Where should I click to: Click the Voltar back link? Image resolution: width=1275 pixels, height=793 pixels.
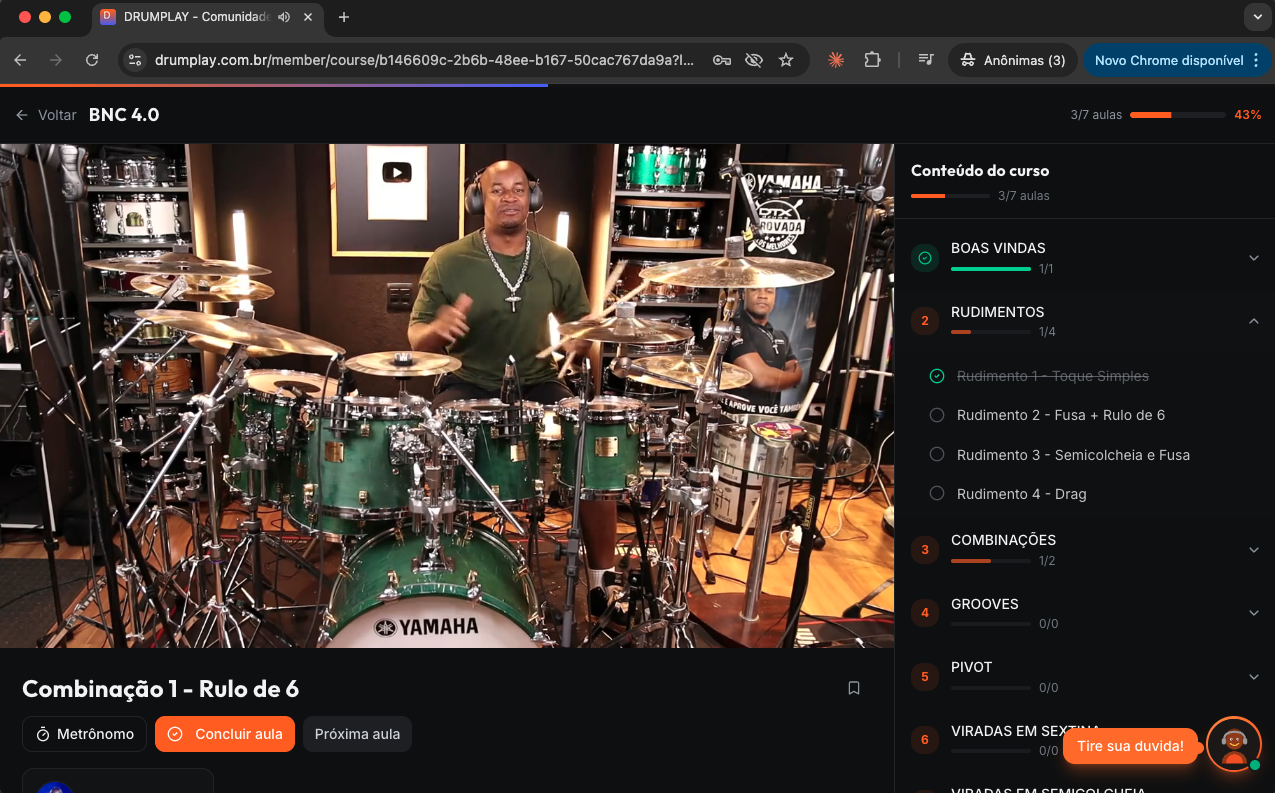[x=46, y=115]
